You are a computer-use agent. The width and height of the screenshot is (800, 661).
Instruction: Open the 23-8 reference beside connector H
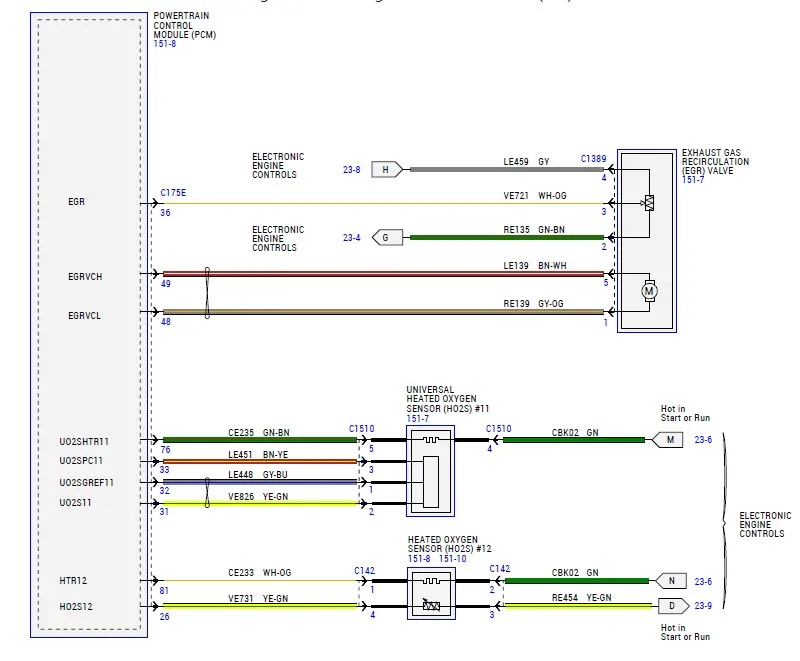[x=352, y=169]
